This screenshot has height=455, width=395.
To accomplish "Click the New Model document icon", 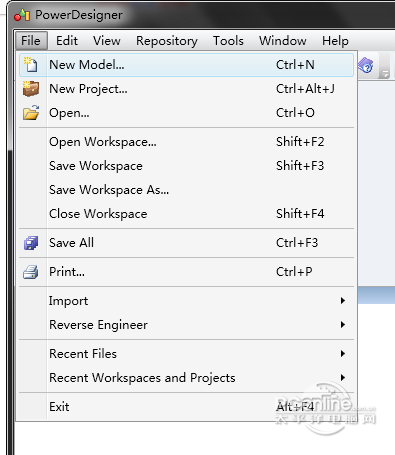I will pyautogui.click(x=31, y=65).
